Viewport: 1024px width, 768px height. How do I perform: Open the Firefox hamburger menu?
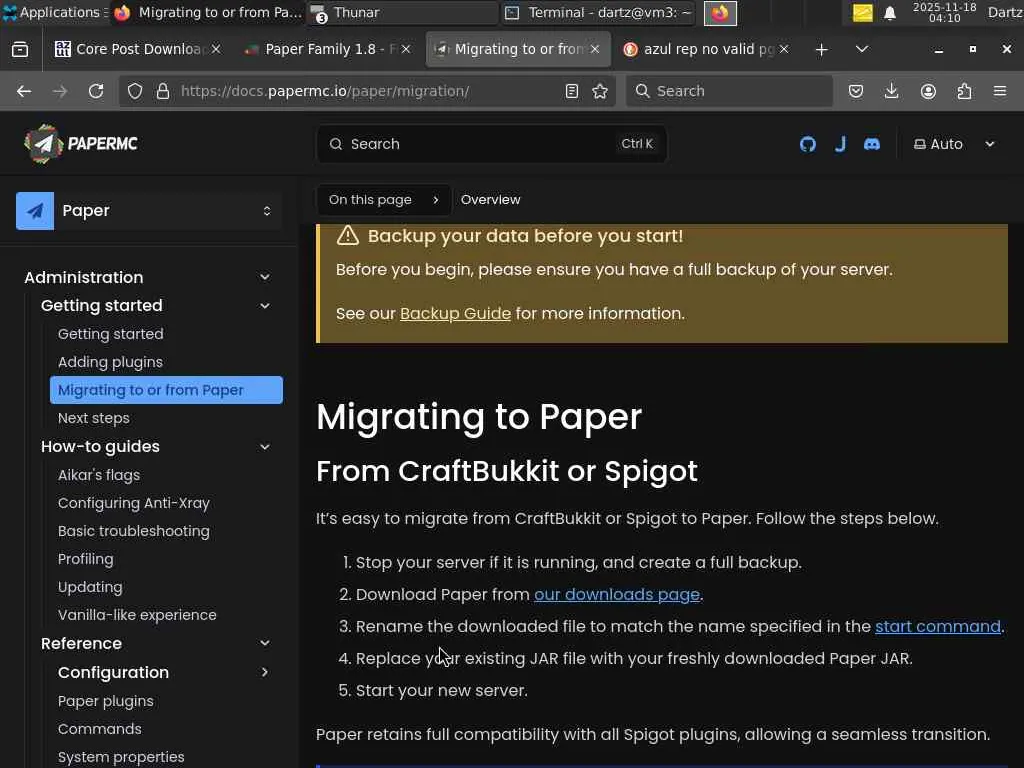(1000, 91)
